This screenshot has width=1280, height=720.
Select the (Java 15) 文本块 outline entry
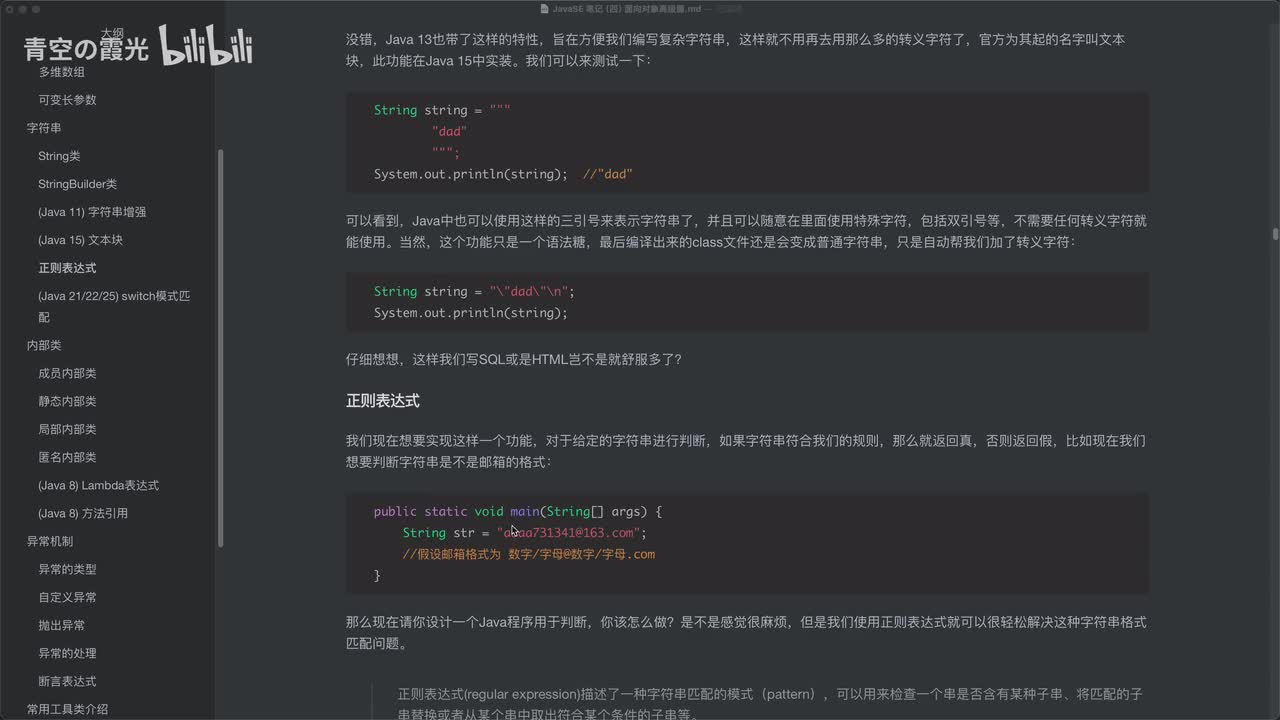coord(80,240)
